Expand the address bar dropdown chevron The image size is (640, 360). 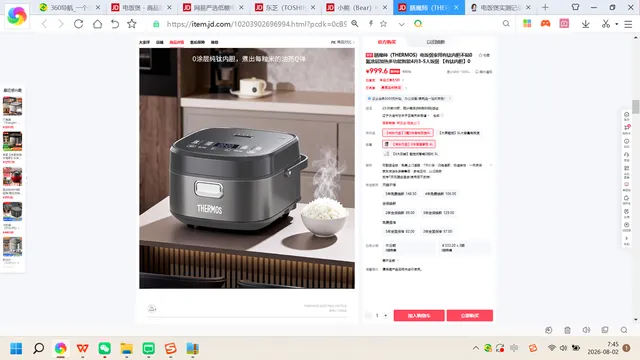tap(402, 24)
